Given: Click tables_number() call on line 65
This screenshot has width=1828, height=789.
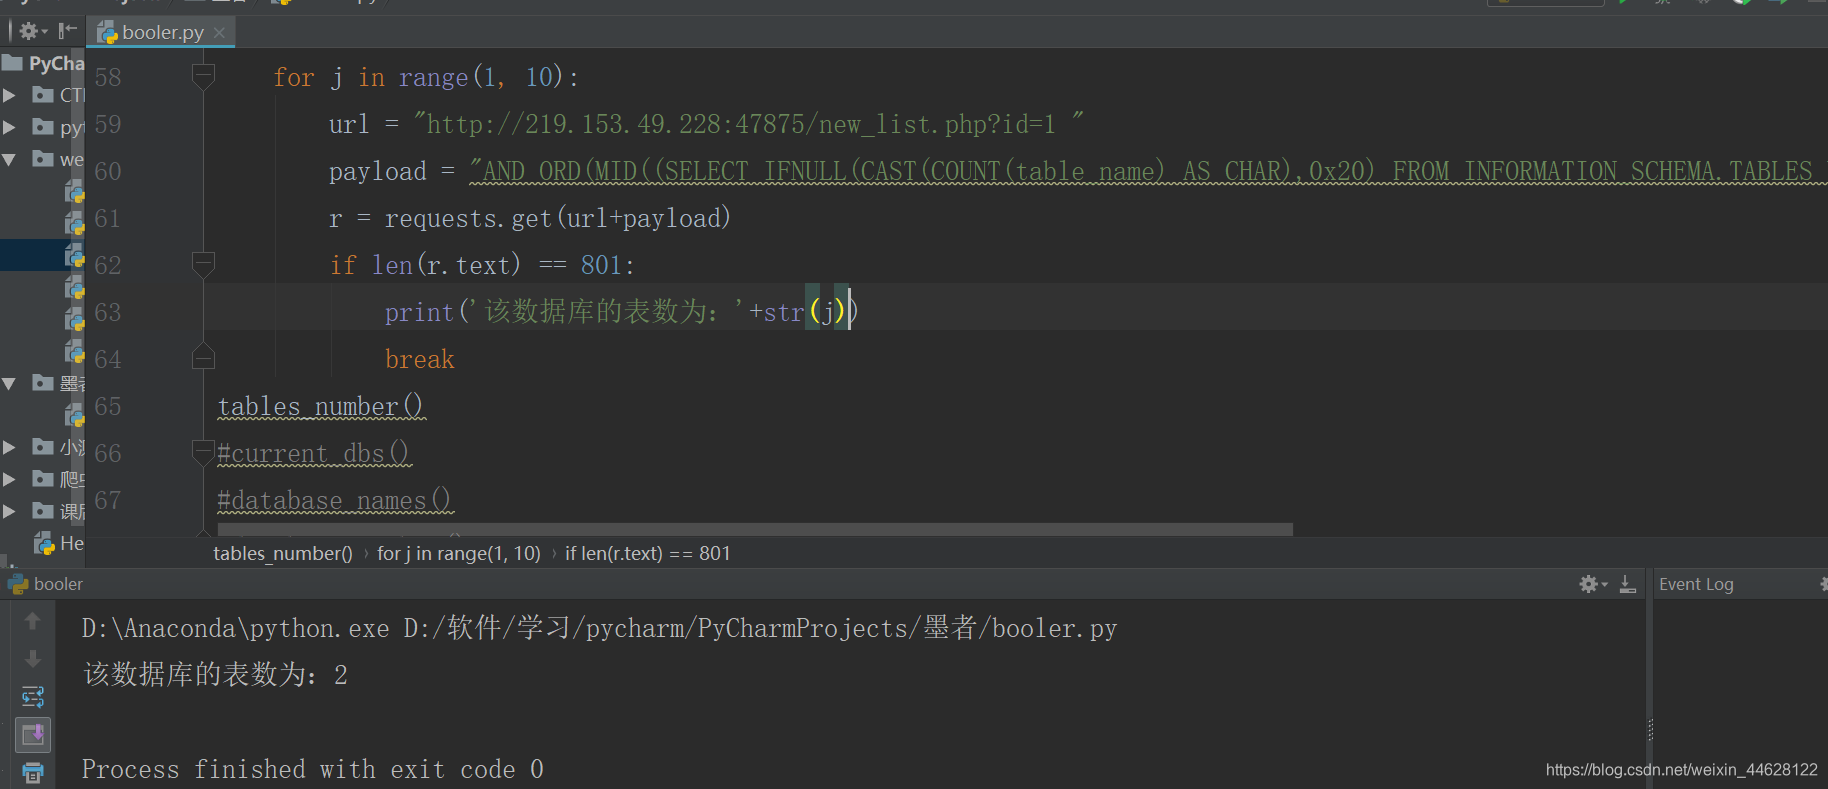Looking at the screenshot, I should pyautogui.click(x=321, y=406).
